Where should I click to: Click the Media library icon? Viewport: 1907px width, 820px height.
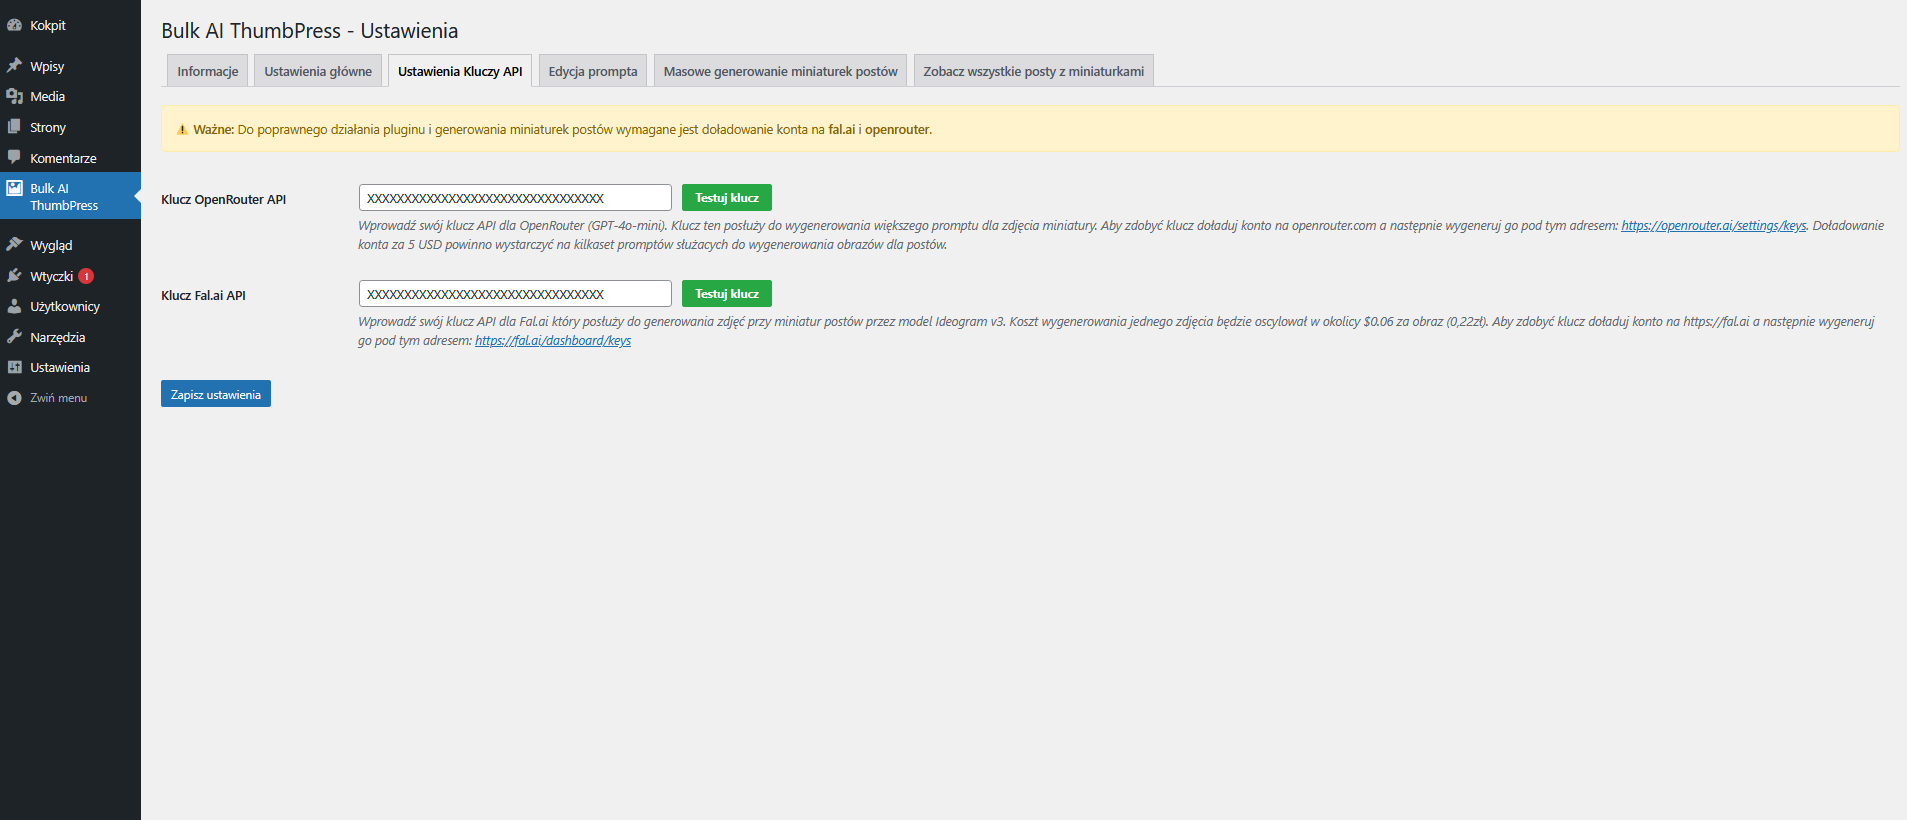coord(14,96)
